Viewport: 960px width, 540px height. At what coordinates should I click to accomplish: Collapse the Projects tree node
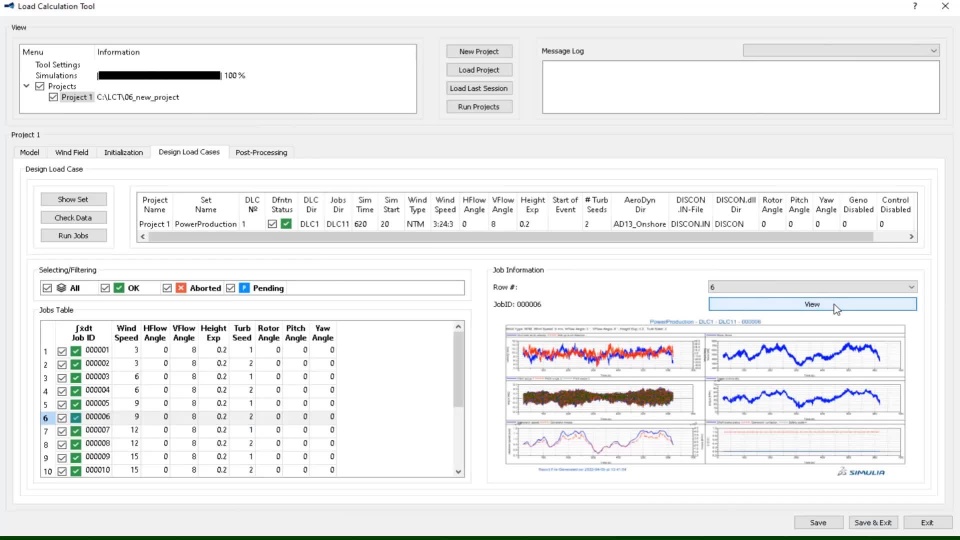click(27, 86)
